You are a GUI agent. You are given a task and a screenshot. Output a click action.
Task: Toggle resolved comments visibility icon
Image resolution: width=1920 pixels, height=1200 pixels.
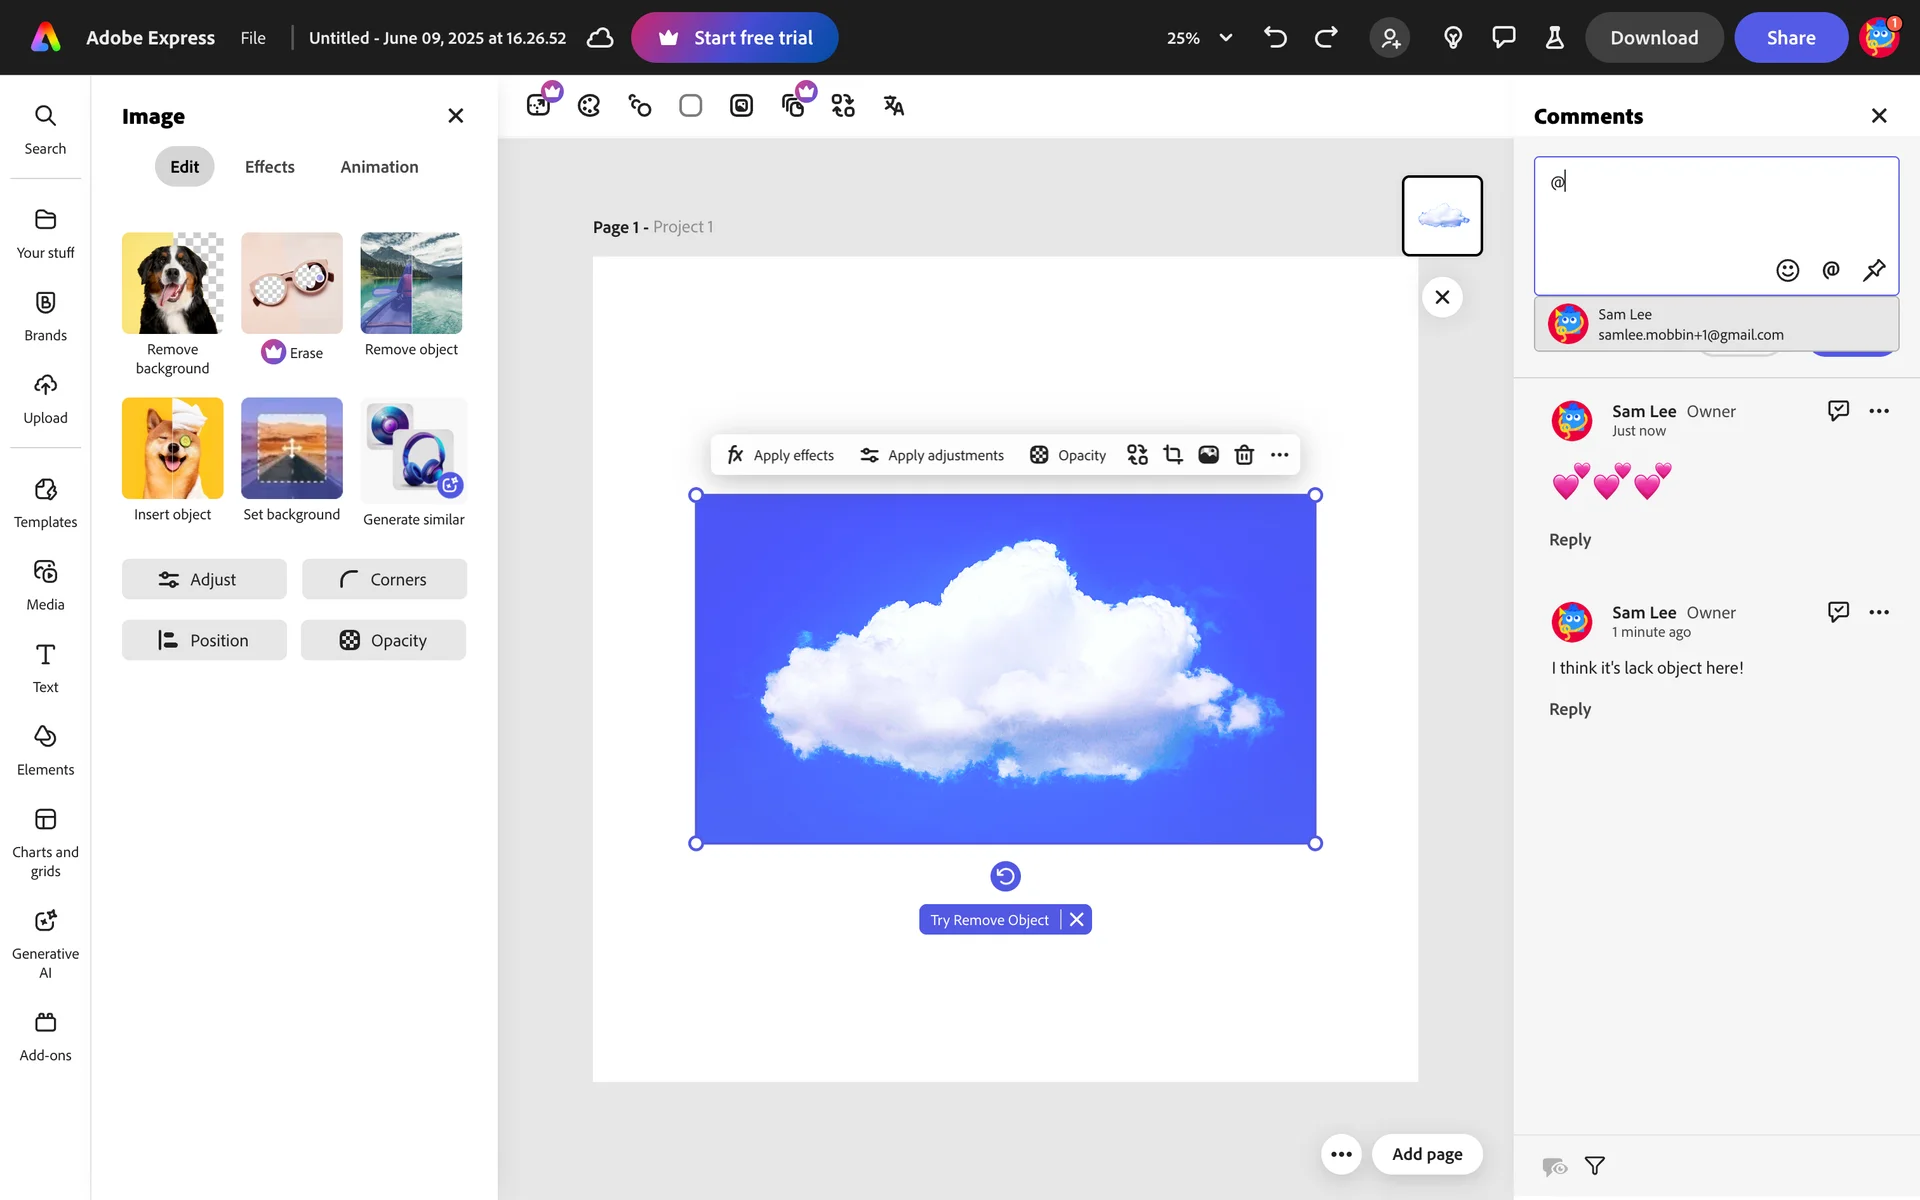point(1554,1166)
